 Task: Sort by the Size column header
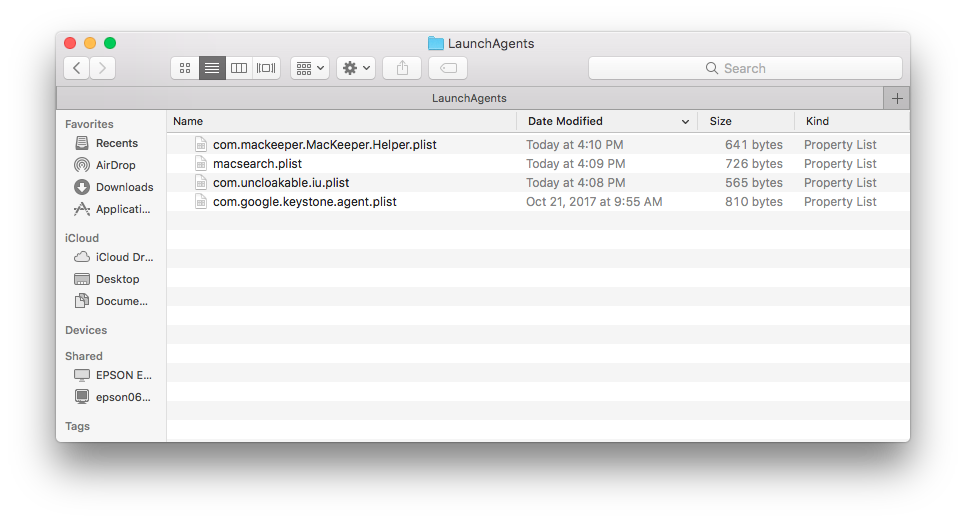(746, 121)
